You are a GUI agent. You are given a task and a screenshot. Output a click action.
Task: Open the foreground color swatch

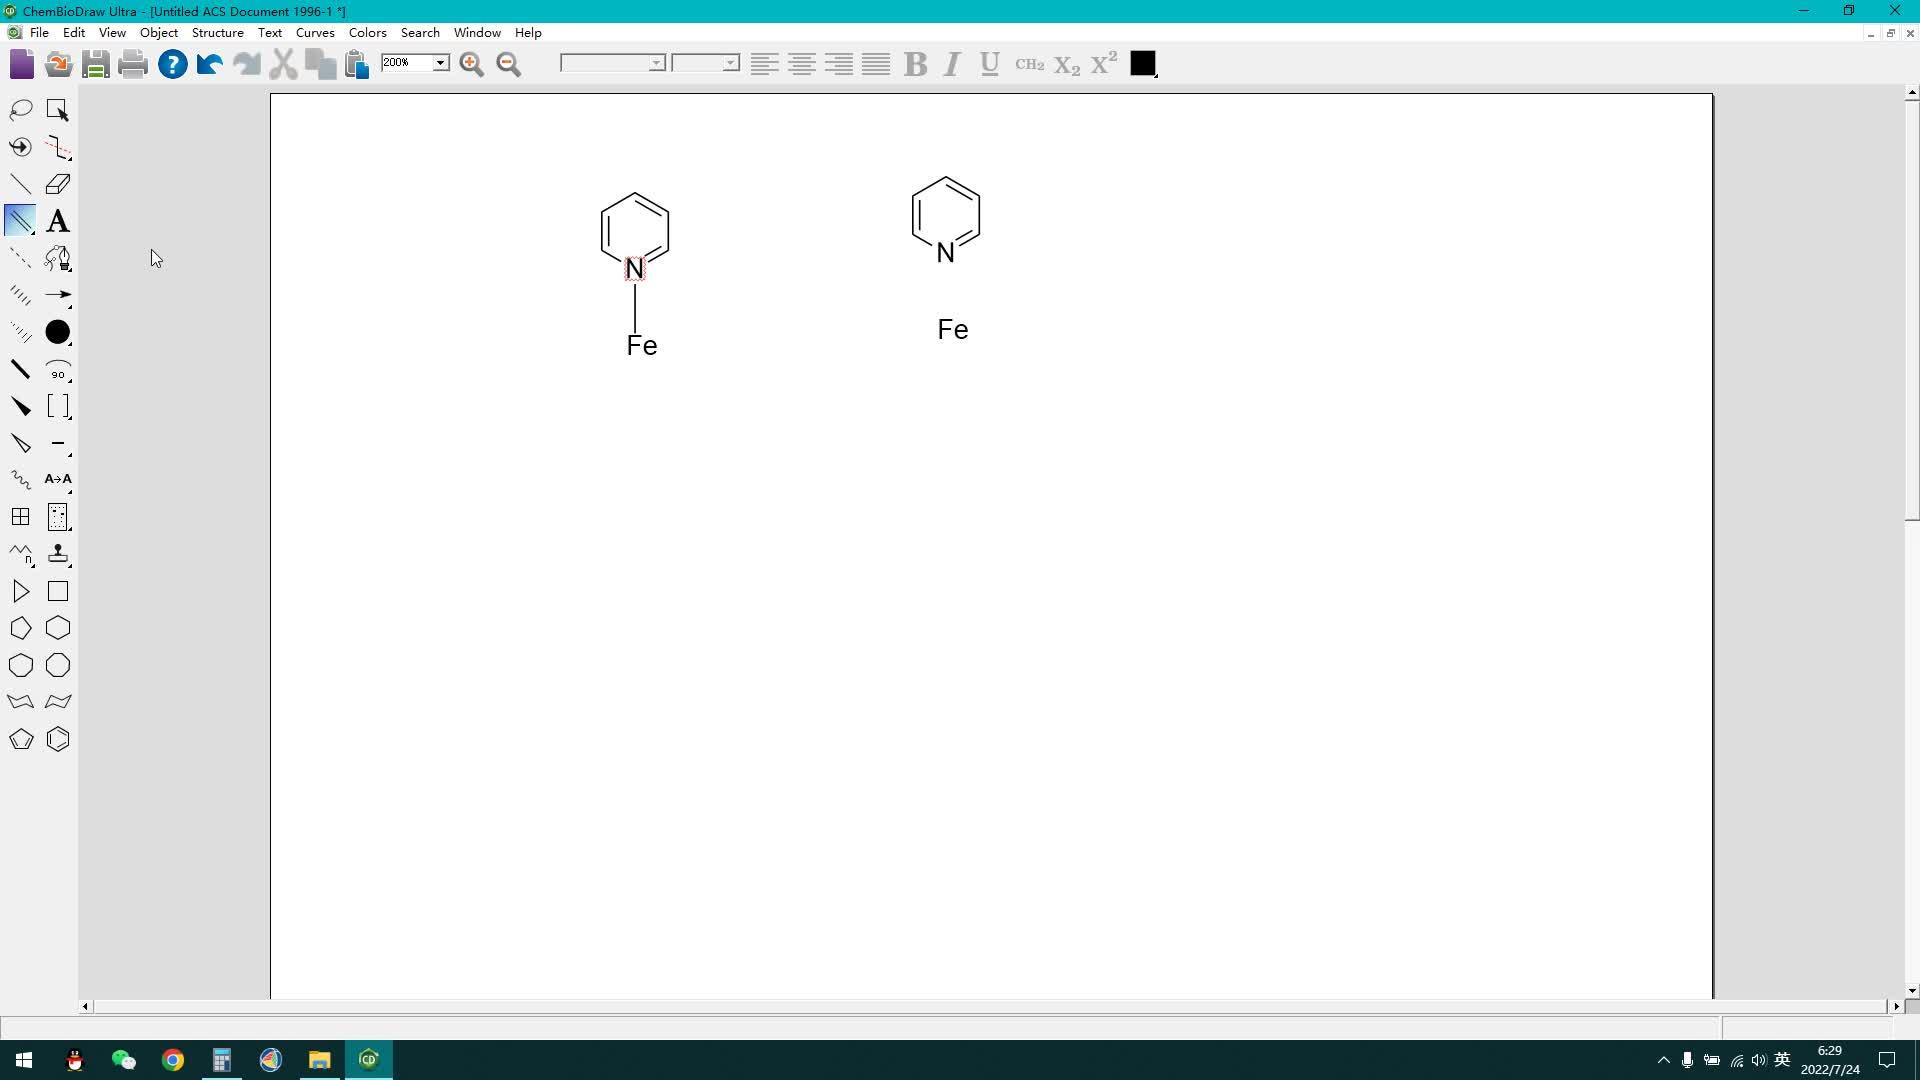pos(1143,63)
